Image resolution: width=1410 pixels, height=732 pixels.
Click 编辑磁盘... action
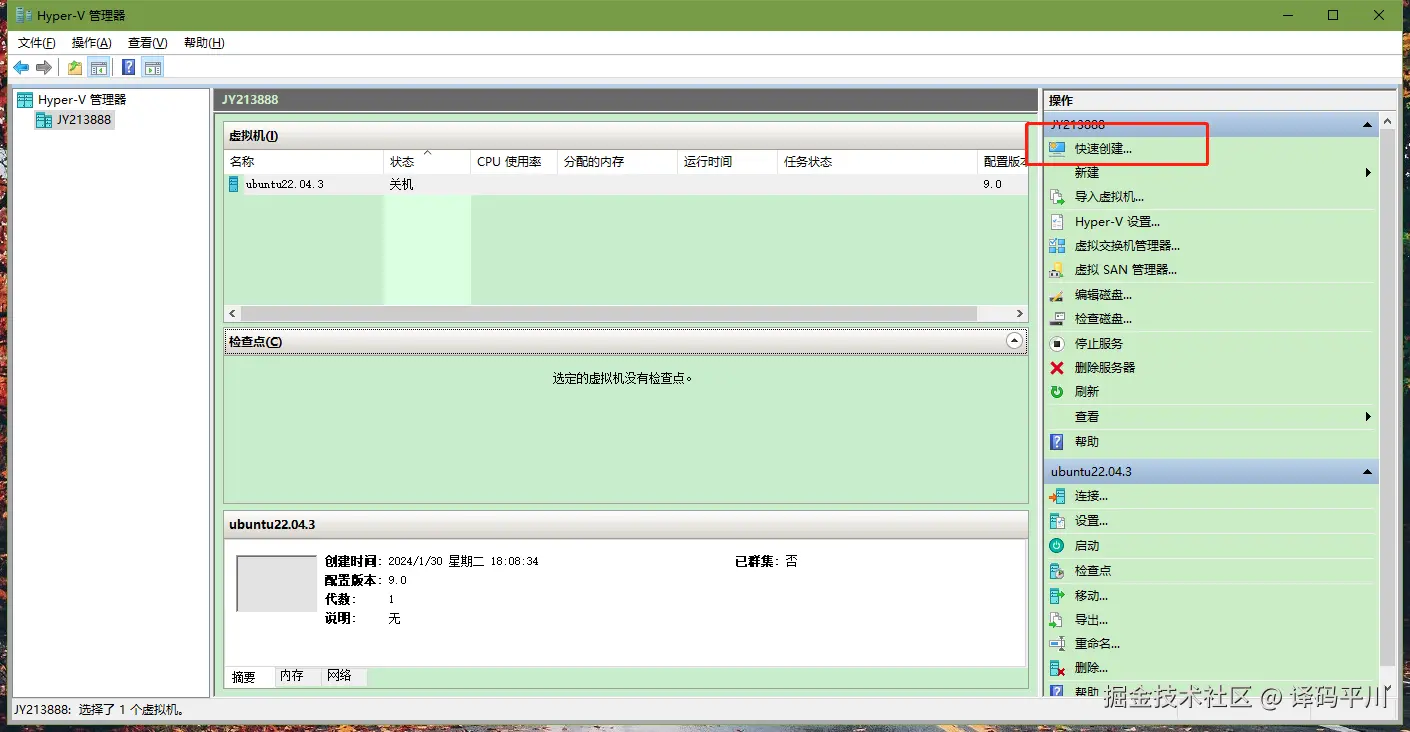tap(1103, 294)
